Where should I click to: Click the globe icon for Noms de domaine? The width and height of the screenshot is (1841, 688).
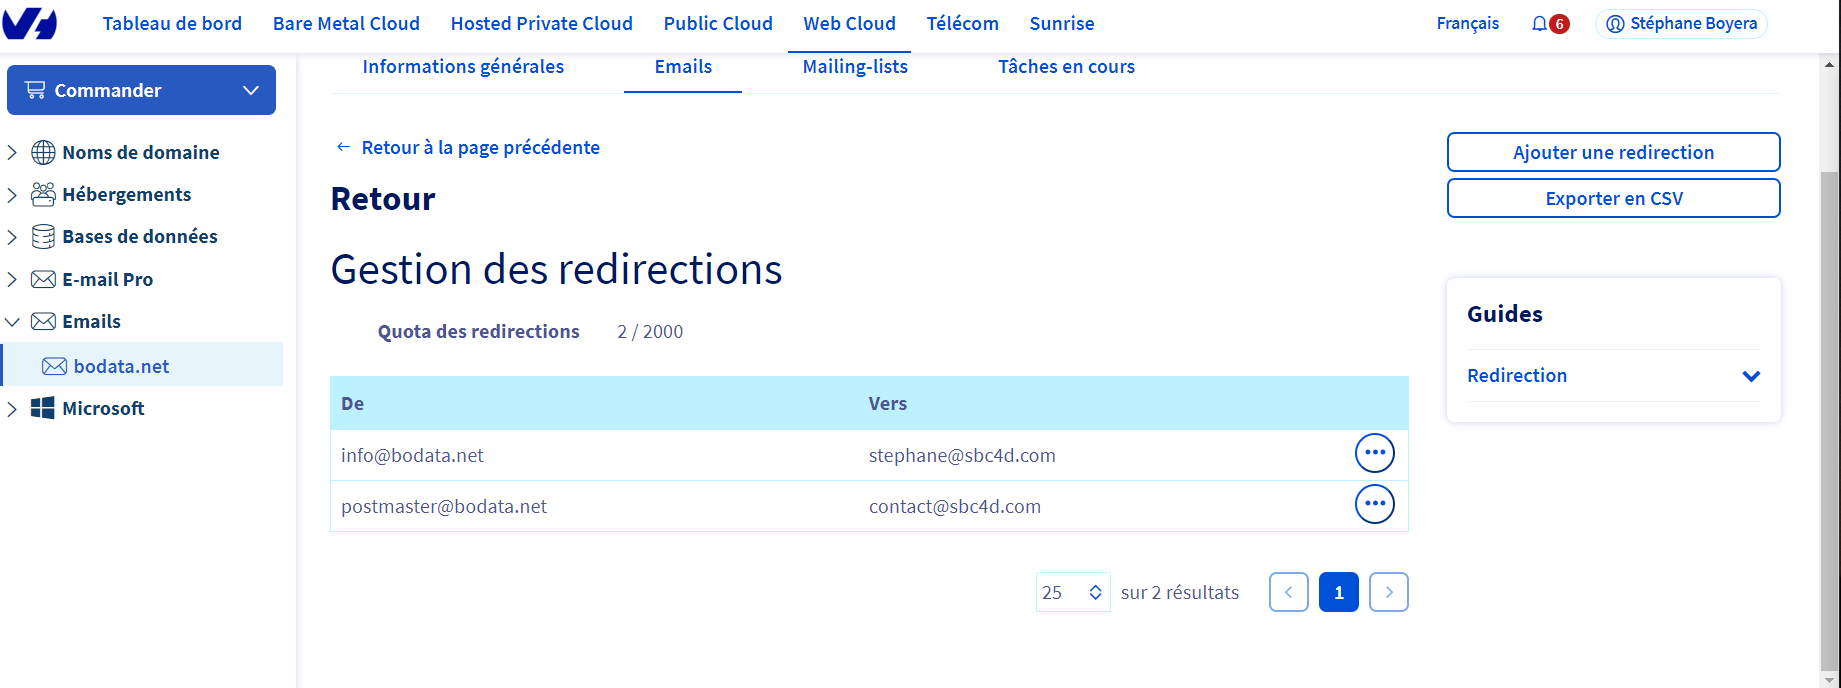click(x=43, y=152)
